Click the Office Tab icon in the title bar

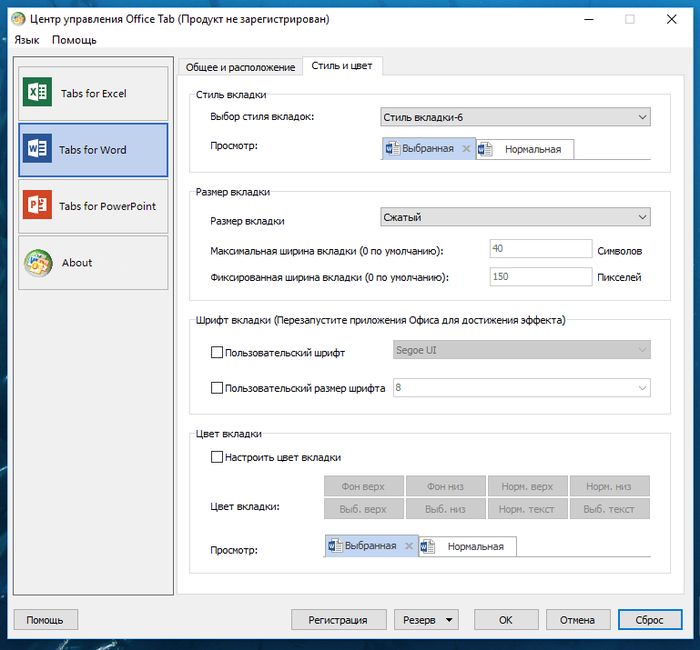18,19
